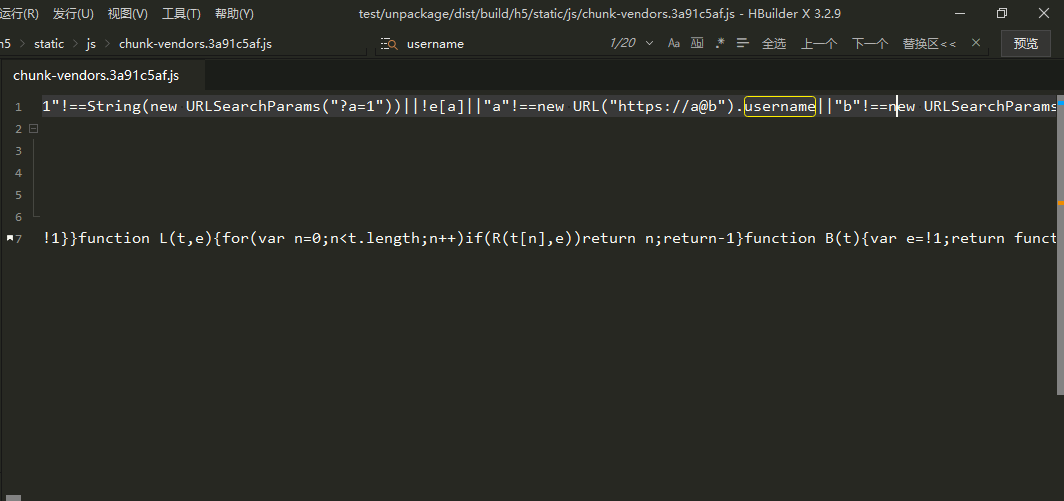Open the 帮助(Y) menu
The width and height of the screenshot is (1064, 501).
click(x=234, y=14)
